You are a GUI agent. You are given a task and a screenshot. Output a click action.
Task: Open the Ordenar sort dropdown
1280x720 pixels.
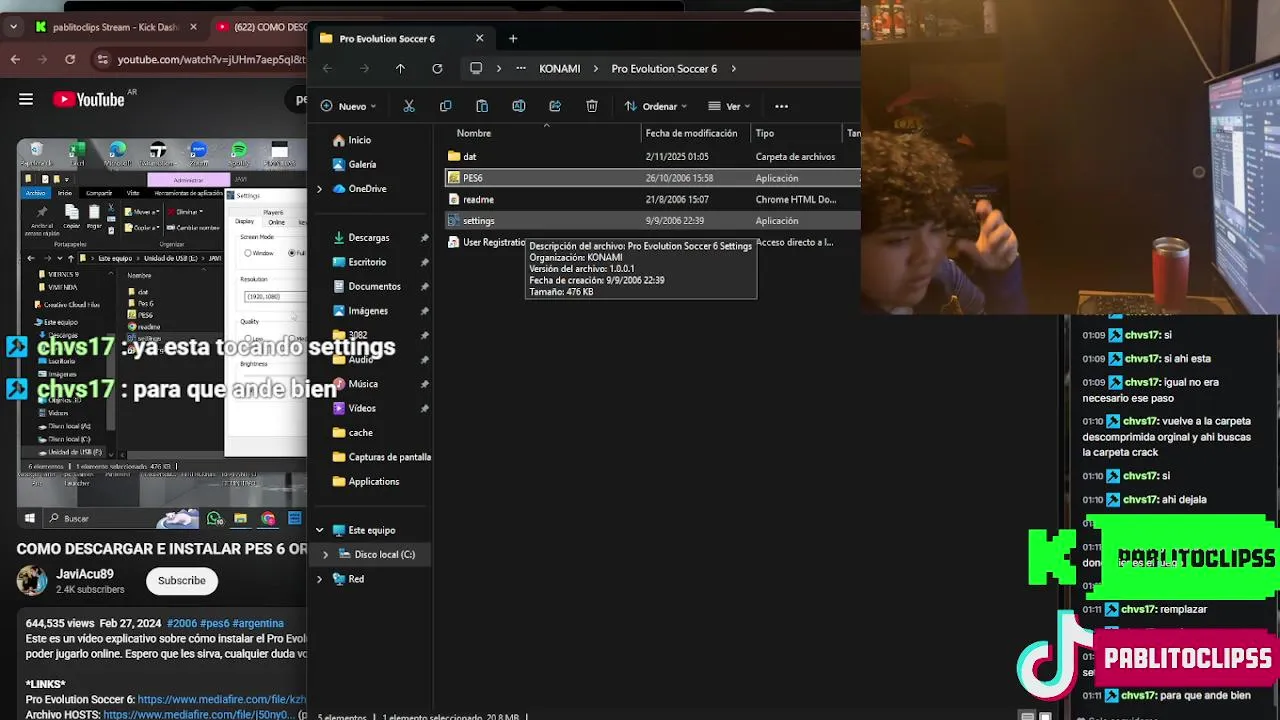pos(656,106)
